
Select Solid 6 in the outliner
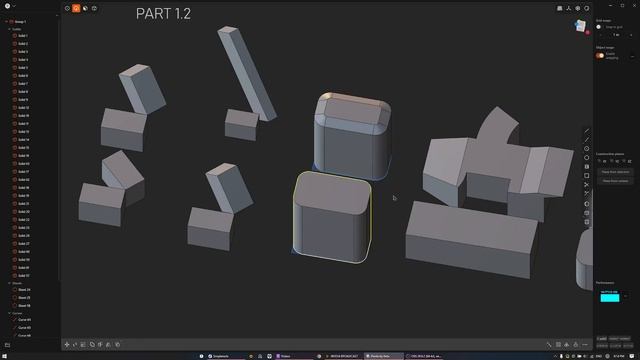[x=23, y=76]
